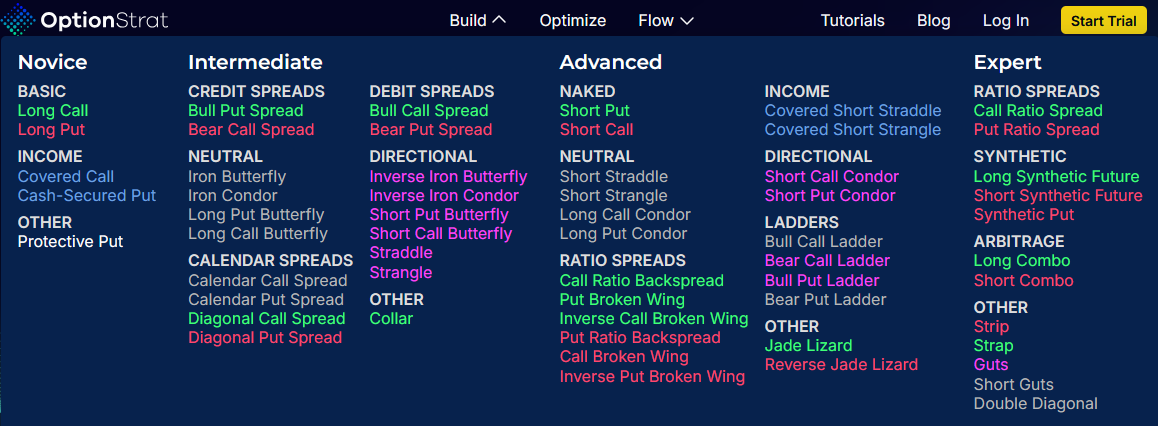Click the OptionStrat logo icon
This screenshot has width=1158, height=426.
click(x=18, y=20)
